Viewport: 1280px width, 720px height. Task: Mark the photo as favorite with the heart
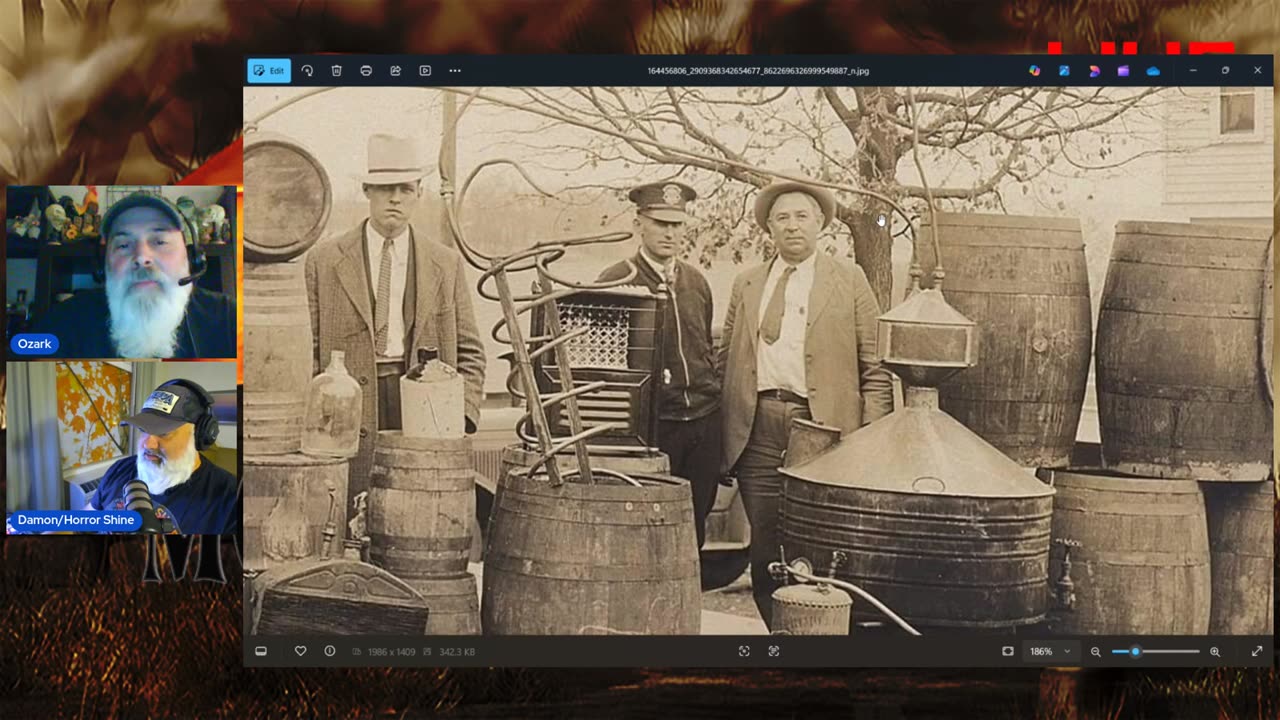[300, 651]
